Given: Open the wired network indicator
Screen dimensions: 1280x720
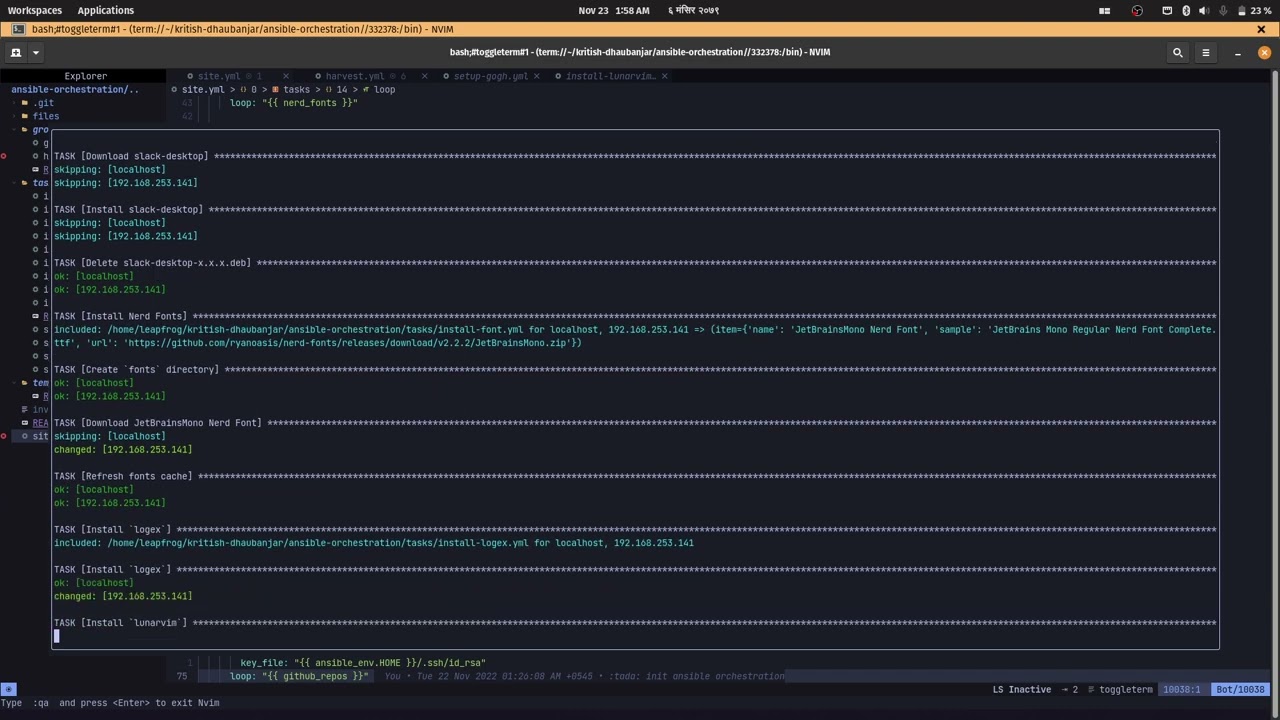Looking at the screenshot, I should coord(1167,11).
